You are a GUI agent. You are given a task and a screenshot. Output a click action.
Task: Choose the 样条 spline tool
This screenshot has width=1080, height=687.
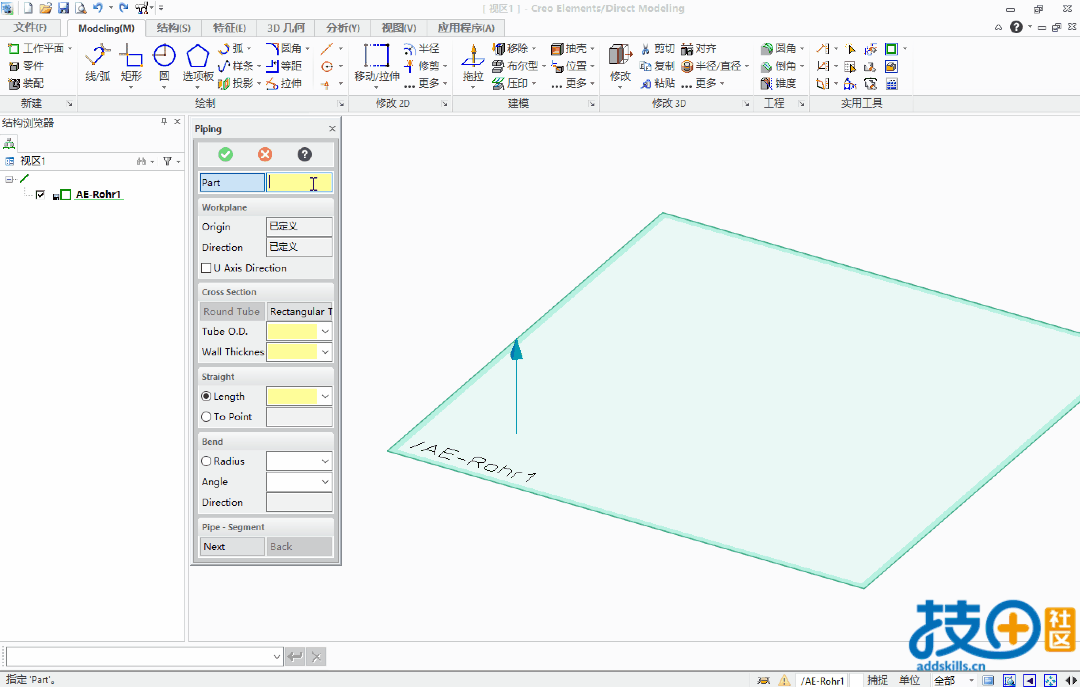pos(236,66)
